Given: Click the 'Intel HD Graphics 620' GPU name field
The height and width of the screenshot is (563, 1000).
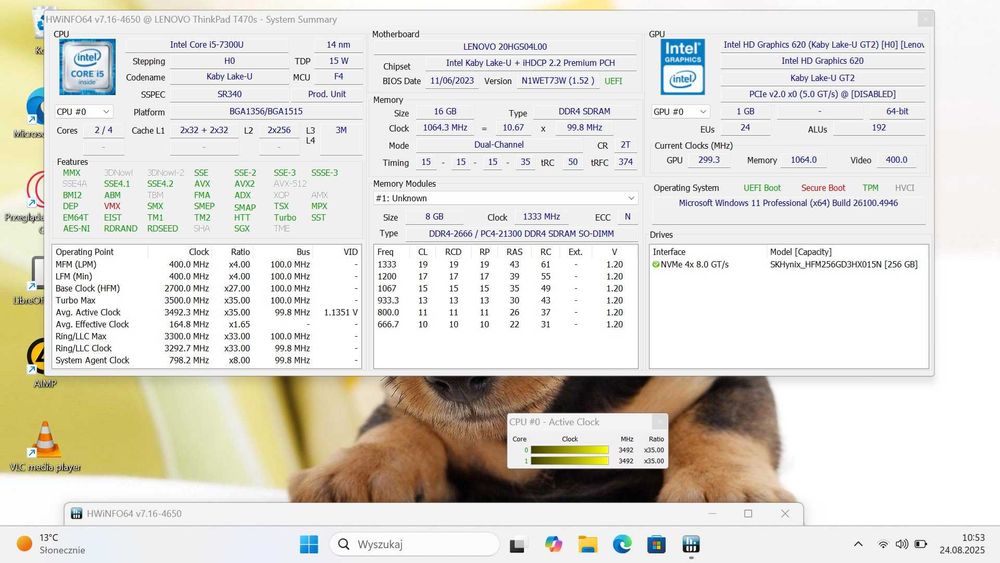Looking at the screenshot, I should [823, 61].
